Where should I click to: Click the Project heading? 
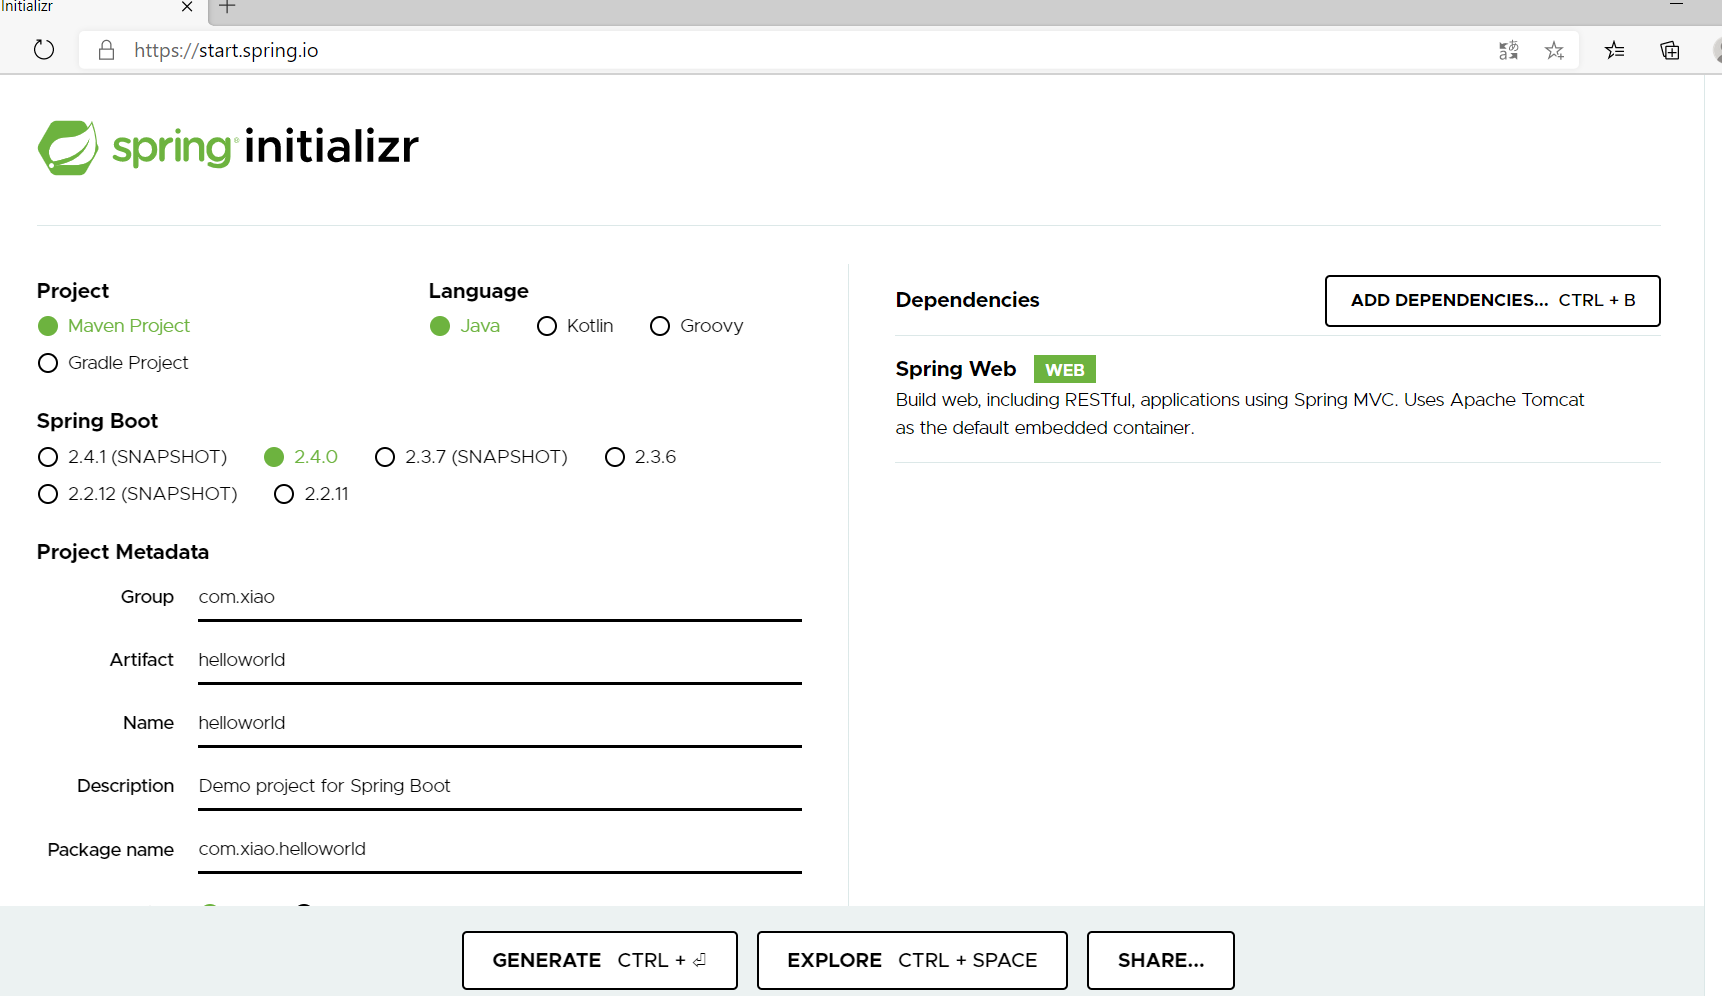[x=73, y=291]
